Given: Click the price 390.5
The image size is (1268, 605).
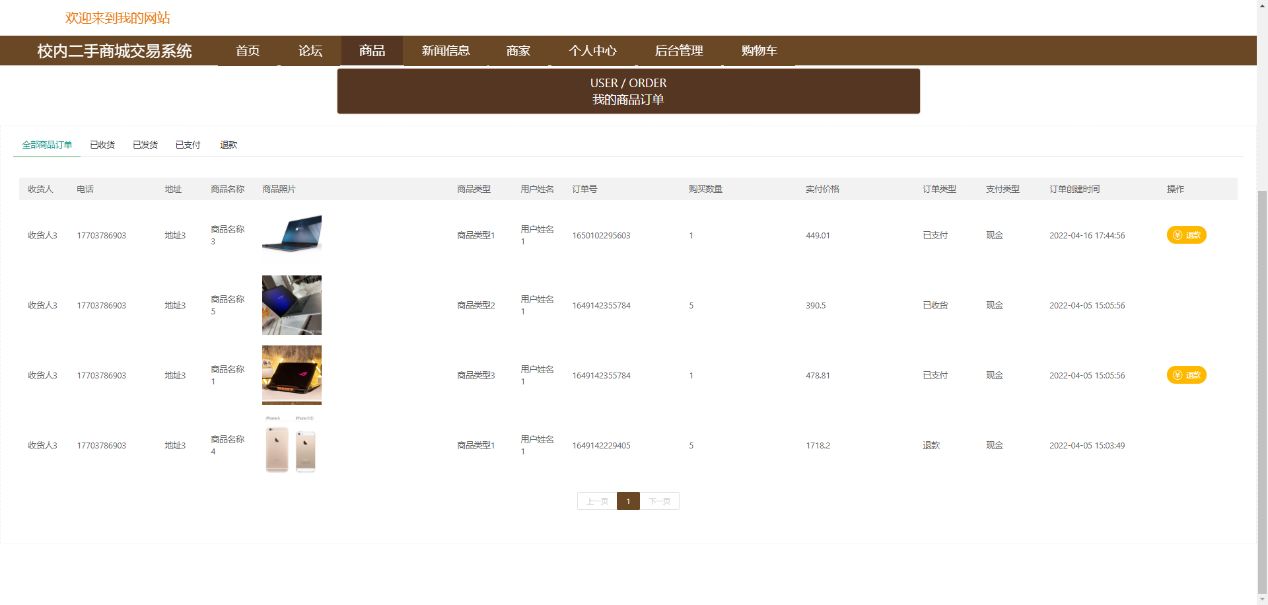Looking at the screenshot, I should [x=816, y=306].
